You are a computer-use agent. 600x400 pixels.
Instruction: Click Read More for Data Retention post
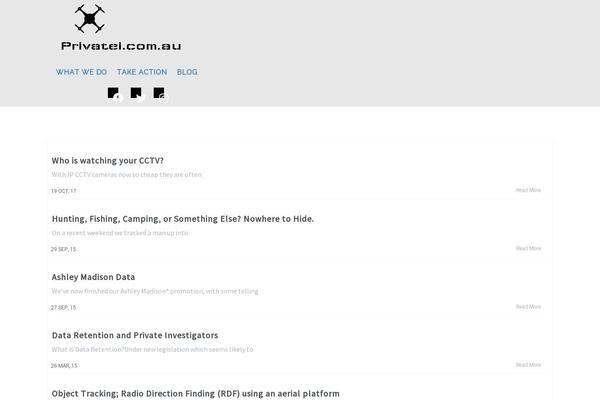[x=528, y=365]
